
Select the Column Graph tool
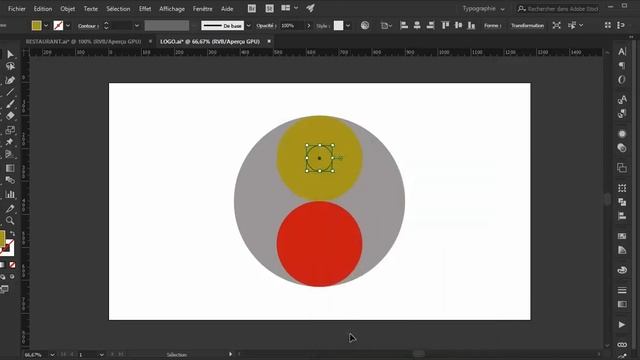[10, 194]
